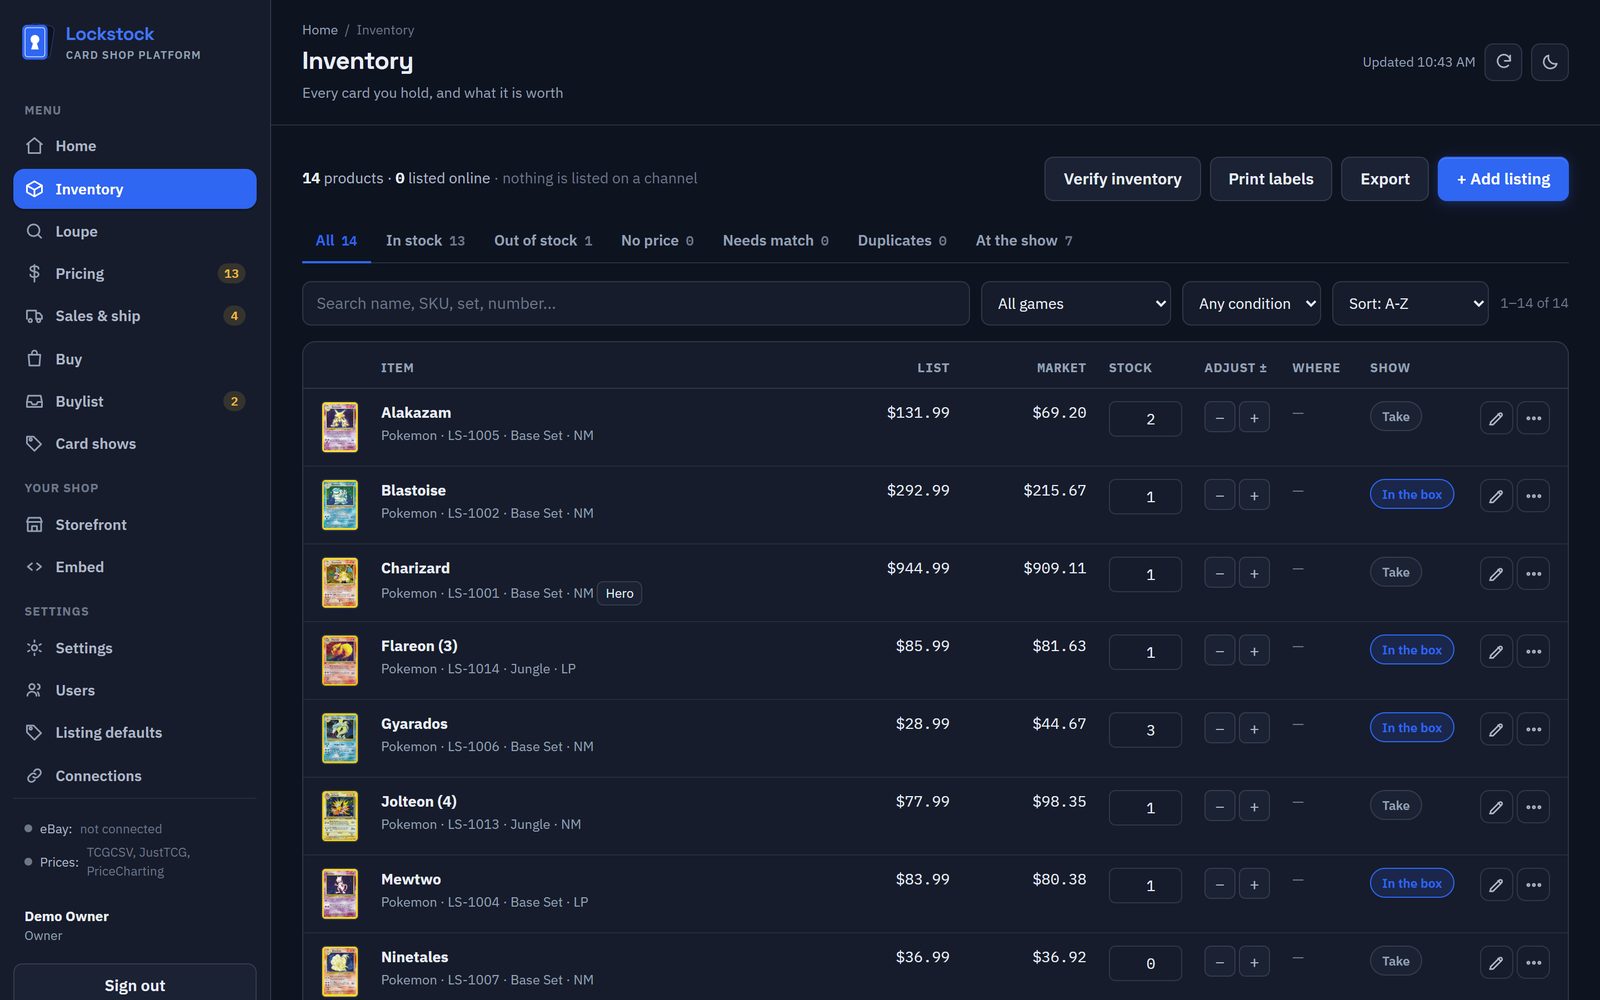Open Sales & ship in the sidebar
Viewport: 1600px width, 1000px height.
[x=135, y=316]
